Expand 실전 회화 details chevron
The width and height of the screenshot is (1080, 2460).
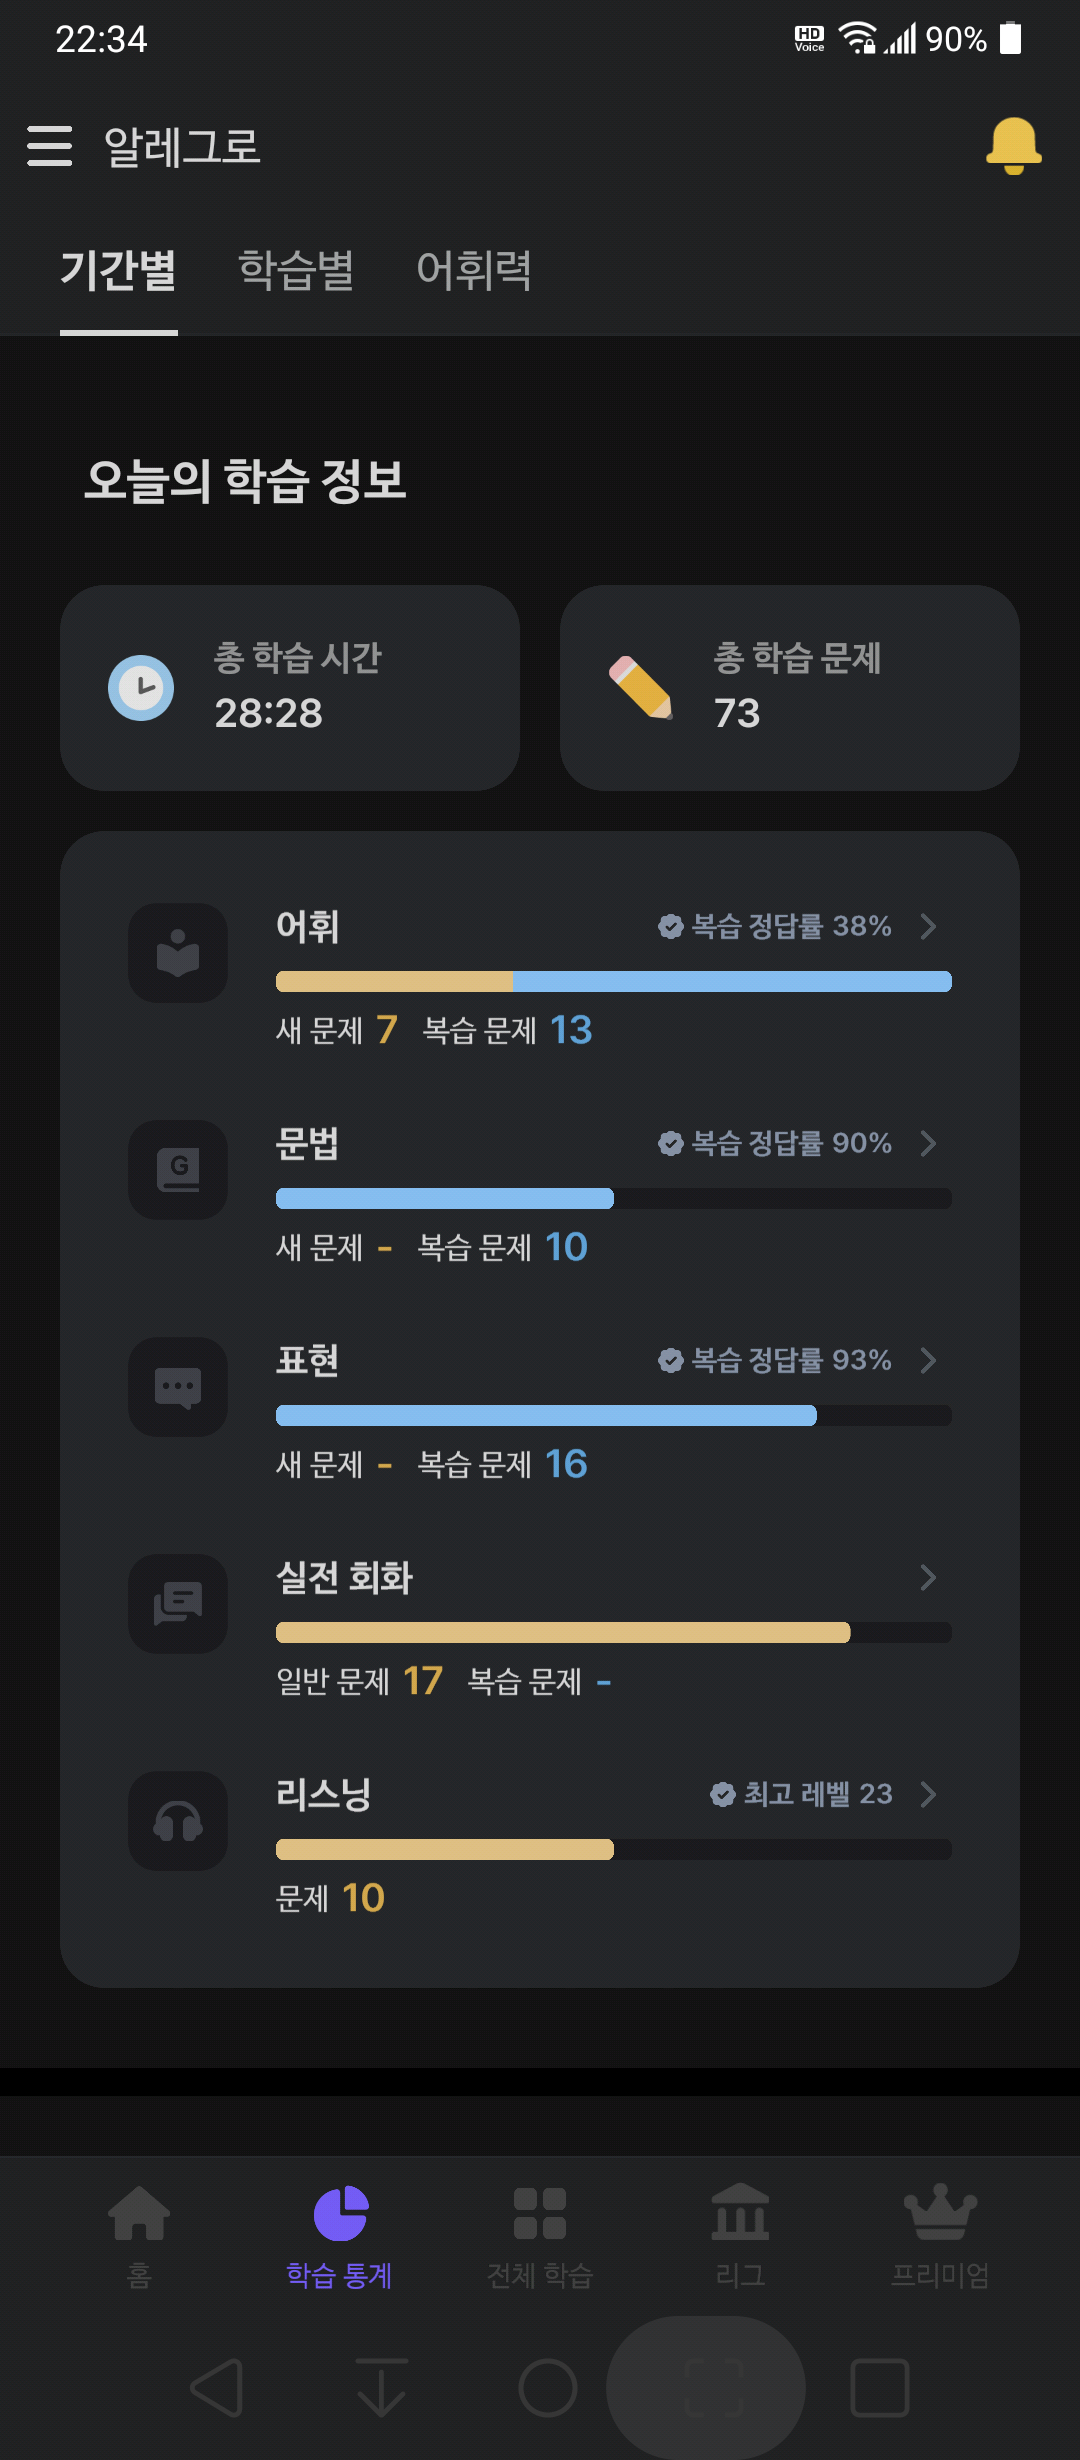pyautogui.click(x=928, y=1577)
